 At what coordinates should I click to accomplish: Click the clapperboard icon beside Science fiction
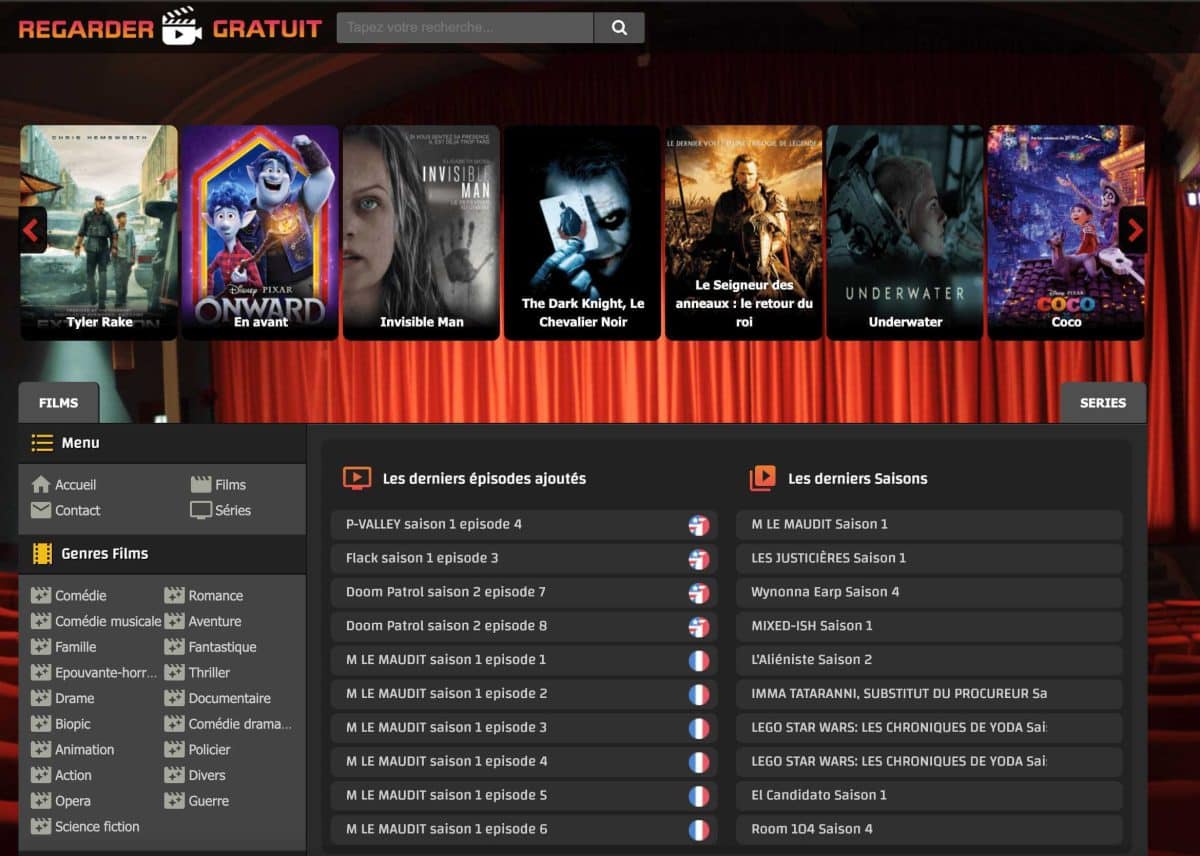(41, 826)
